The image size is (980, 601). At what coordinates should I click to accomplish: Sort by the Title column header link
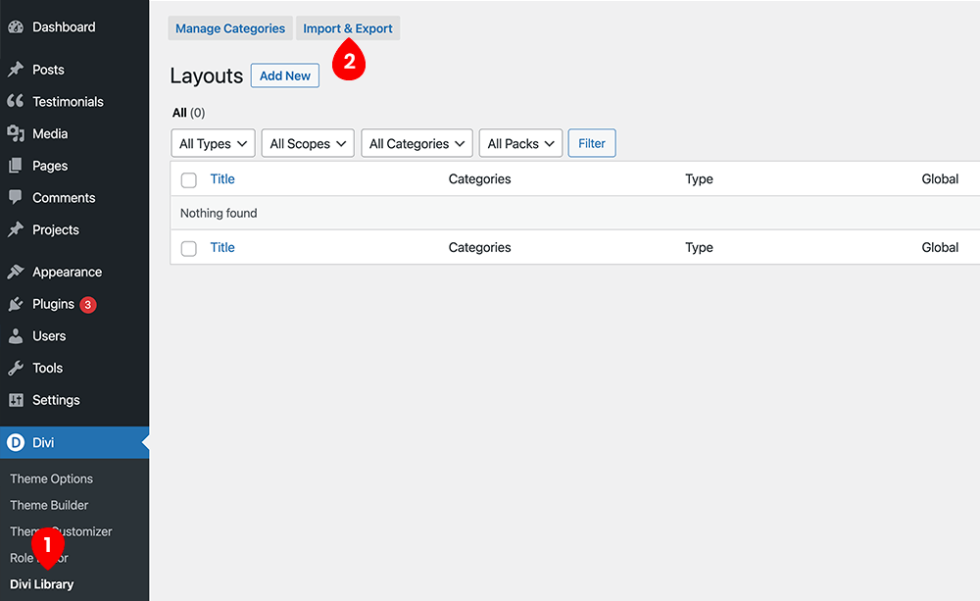click(222, 179)
